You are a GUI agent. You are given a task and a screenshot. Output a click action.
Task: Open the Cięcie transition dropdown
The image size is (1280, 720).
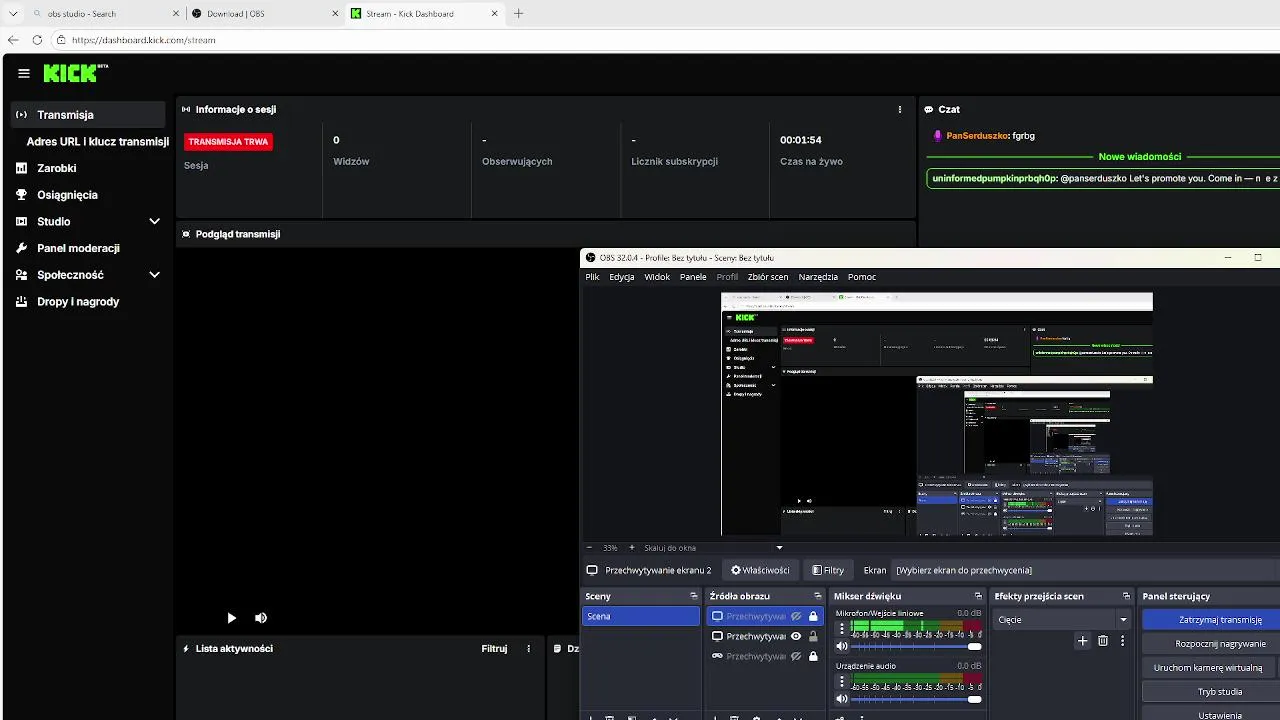(1062, 620)
